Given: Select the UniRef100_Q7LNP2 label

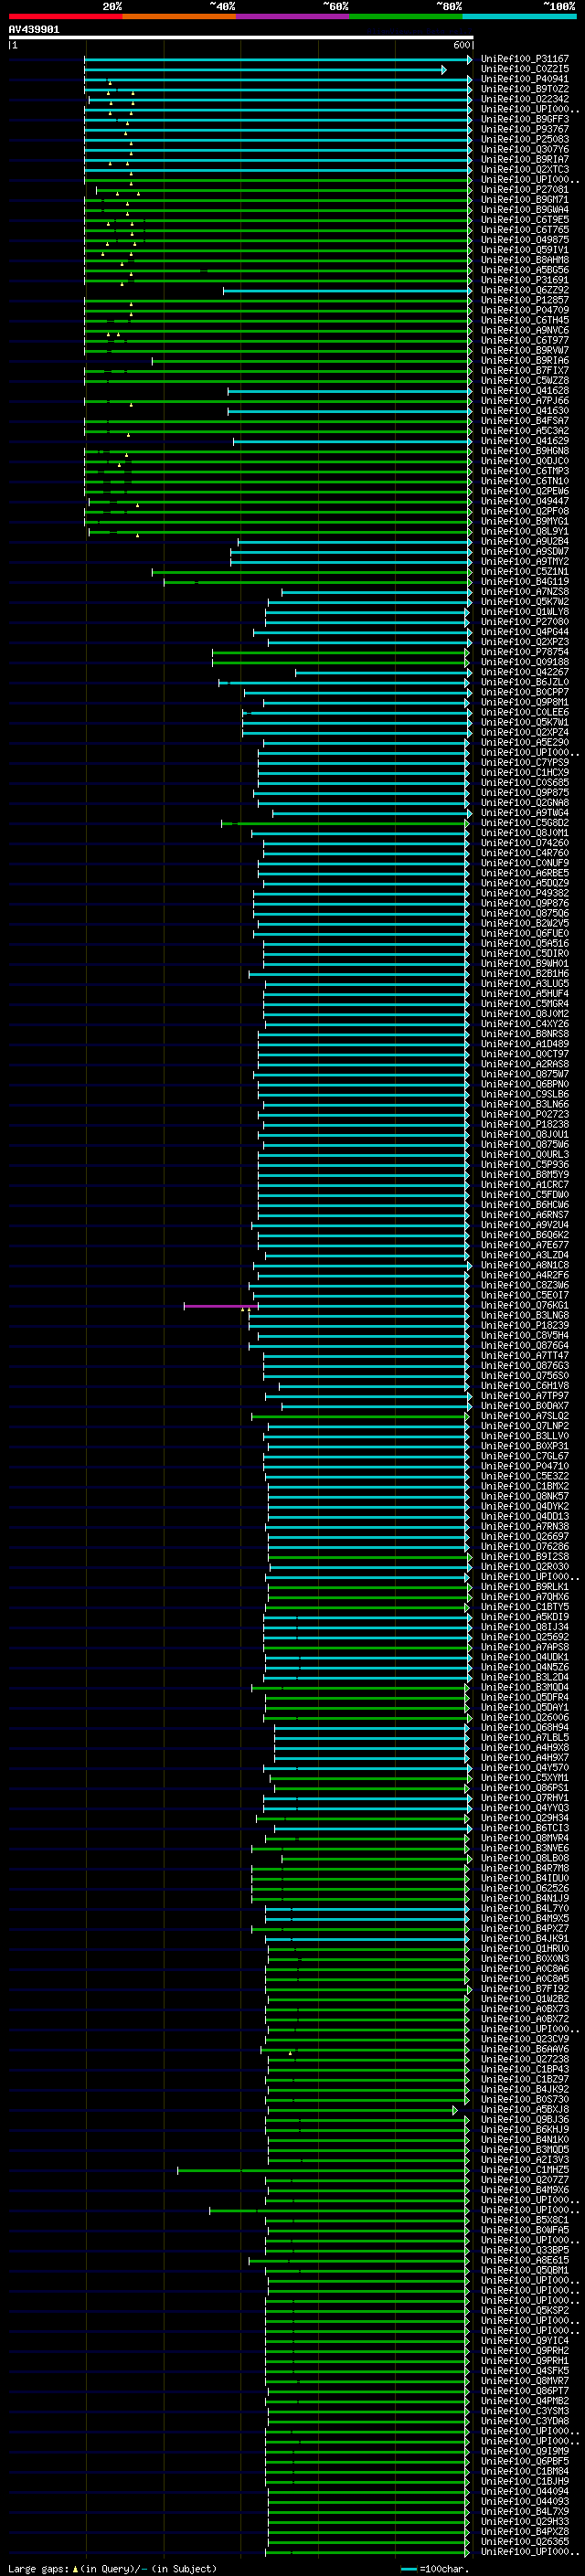Looking at the screenshot, I should click(x=524, y=1426).
